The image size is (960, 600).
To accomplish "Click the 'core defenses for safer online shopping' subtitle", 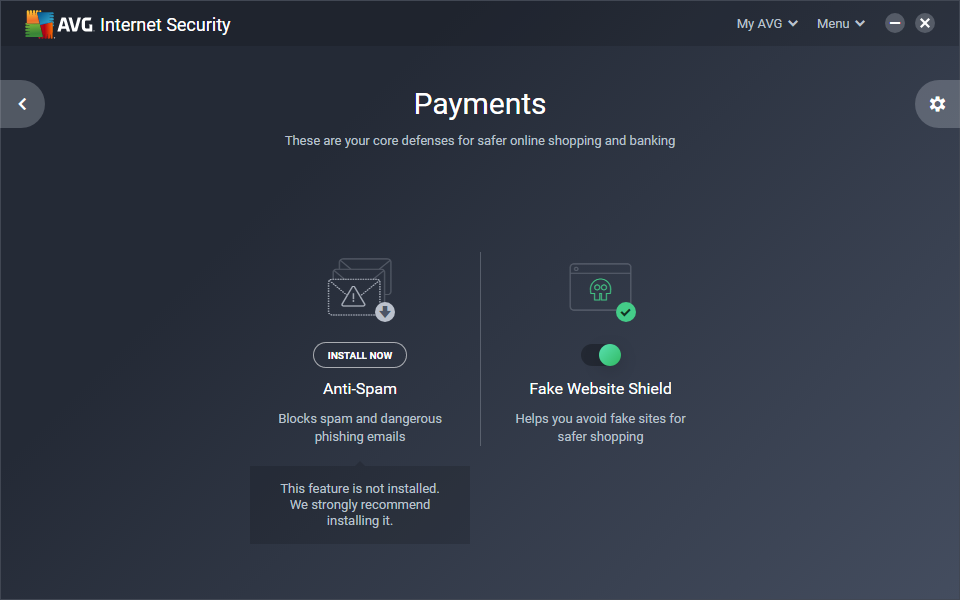I will (x=480, y=141).
